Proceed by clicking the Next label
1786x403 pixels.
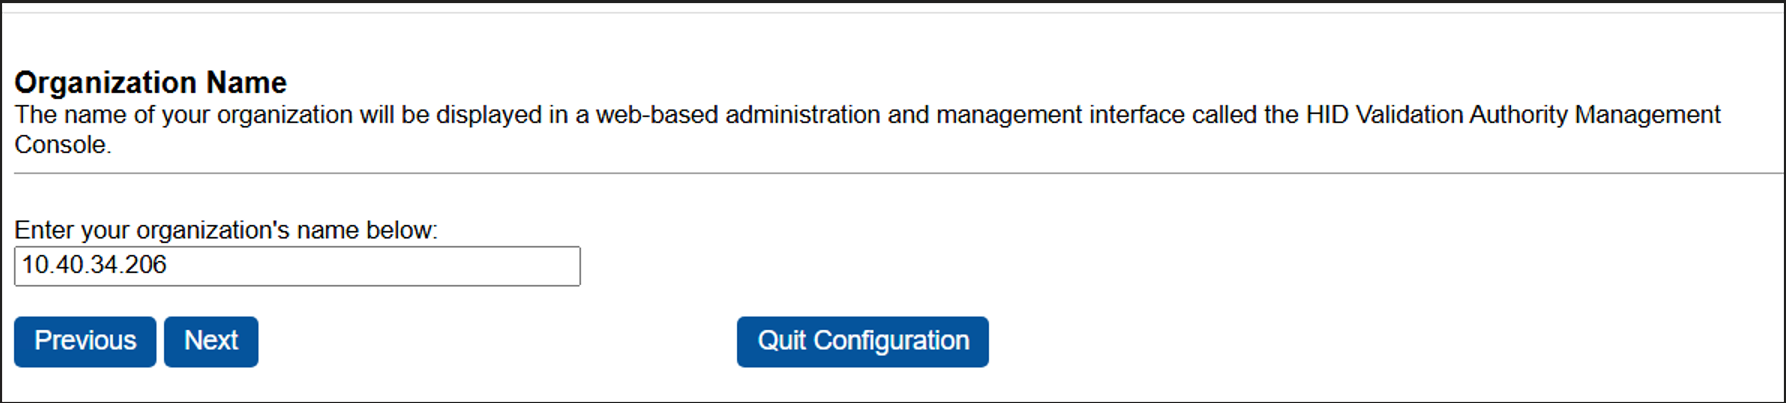coord(211,341)
